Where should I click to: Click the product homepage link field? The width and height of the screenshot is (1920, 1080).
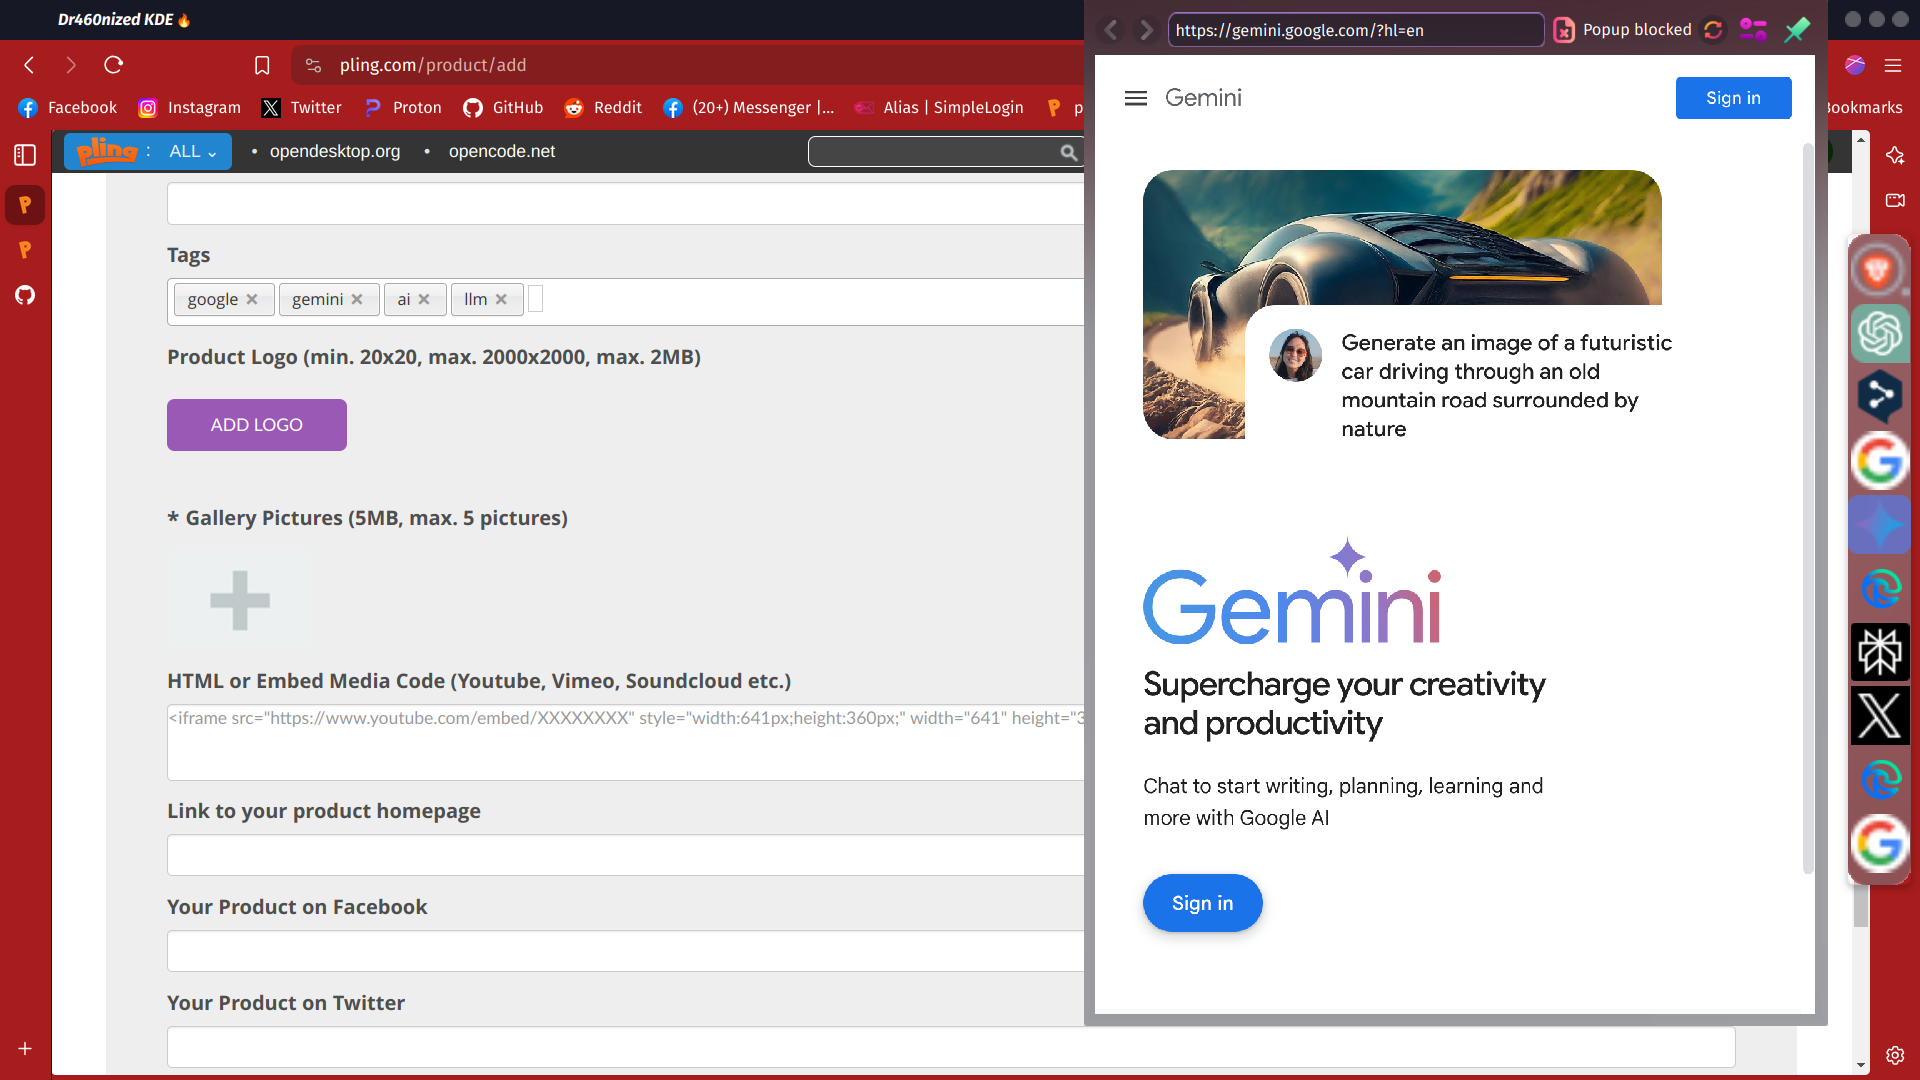point(626,855)
